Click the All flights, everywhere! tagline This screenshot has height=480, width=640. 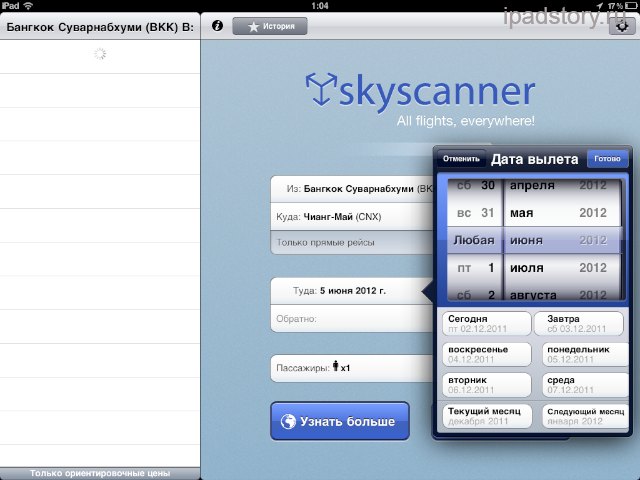click(x=466, y=121)
